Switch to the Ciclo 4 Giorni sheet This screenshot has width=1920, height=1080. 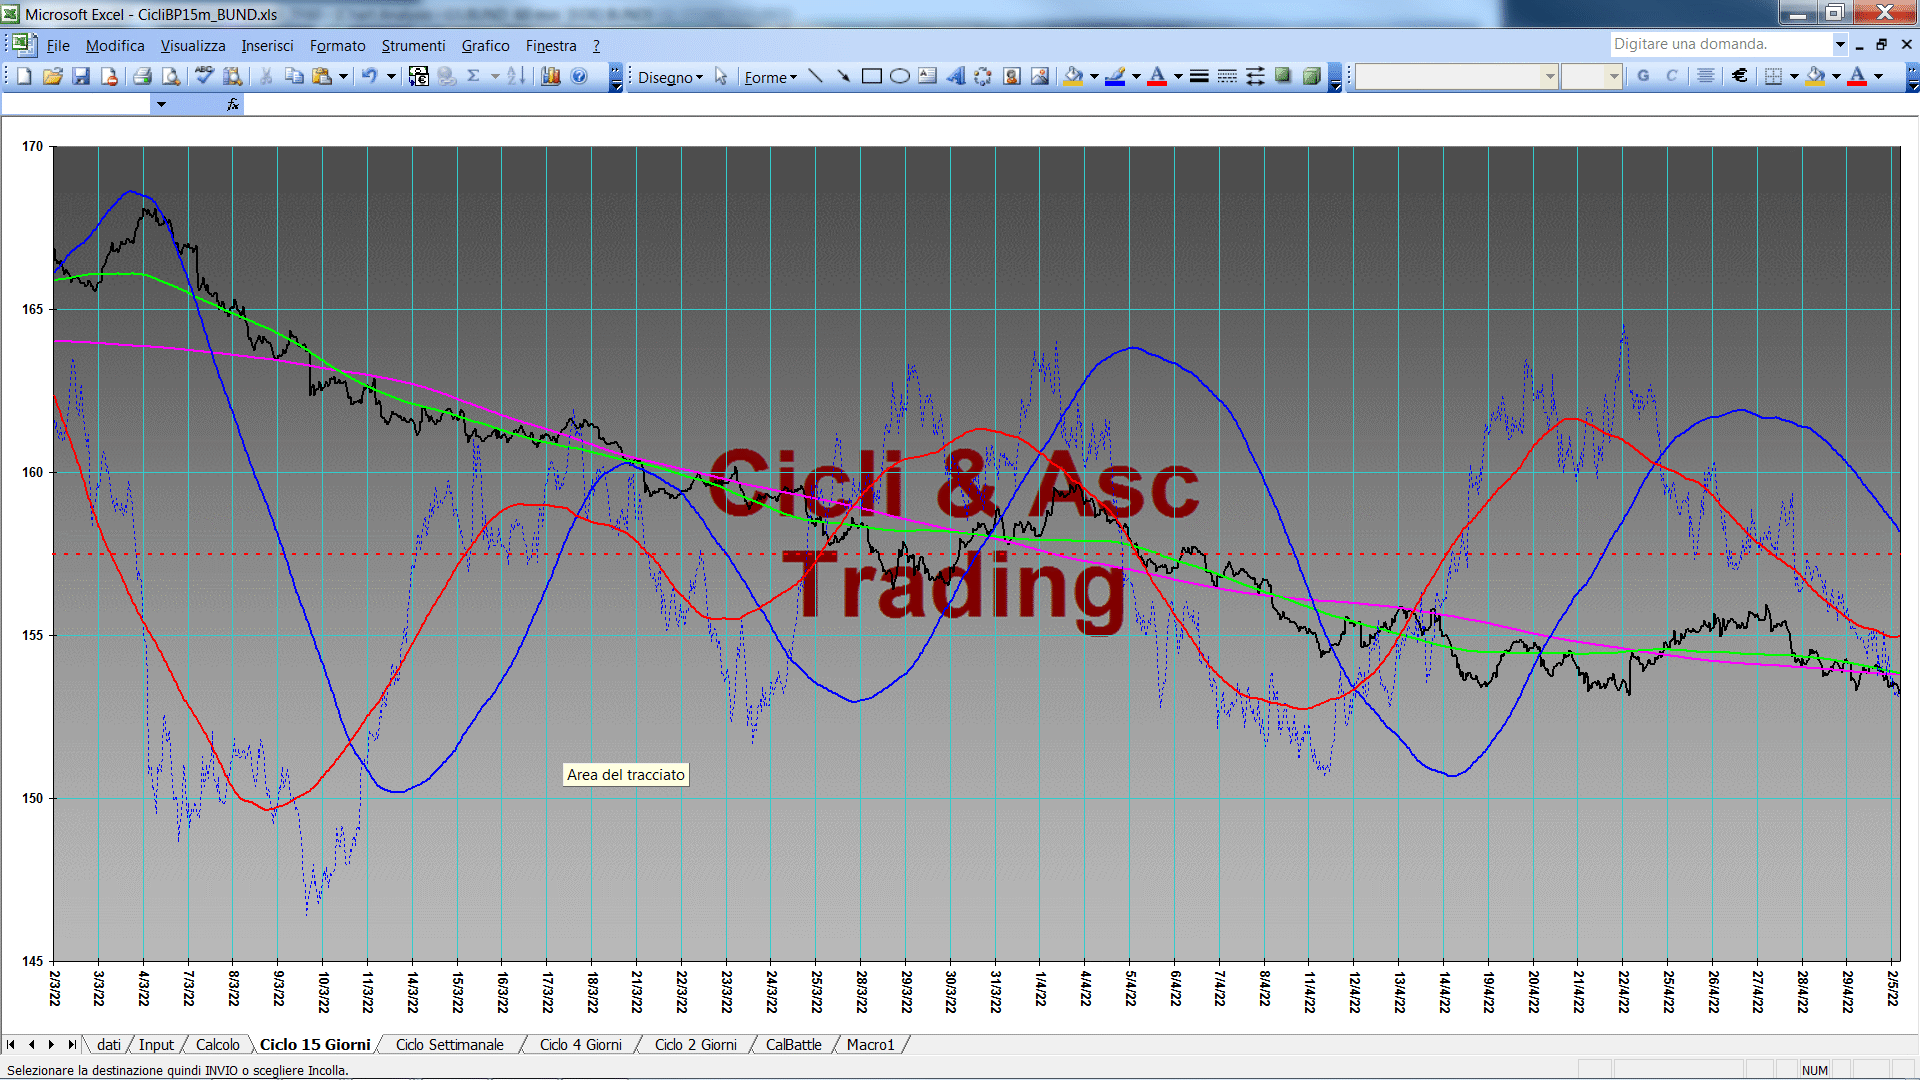point(580,1044)
